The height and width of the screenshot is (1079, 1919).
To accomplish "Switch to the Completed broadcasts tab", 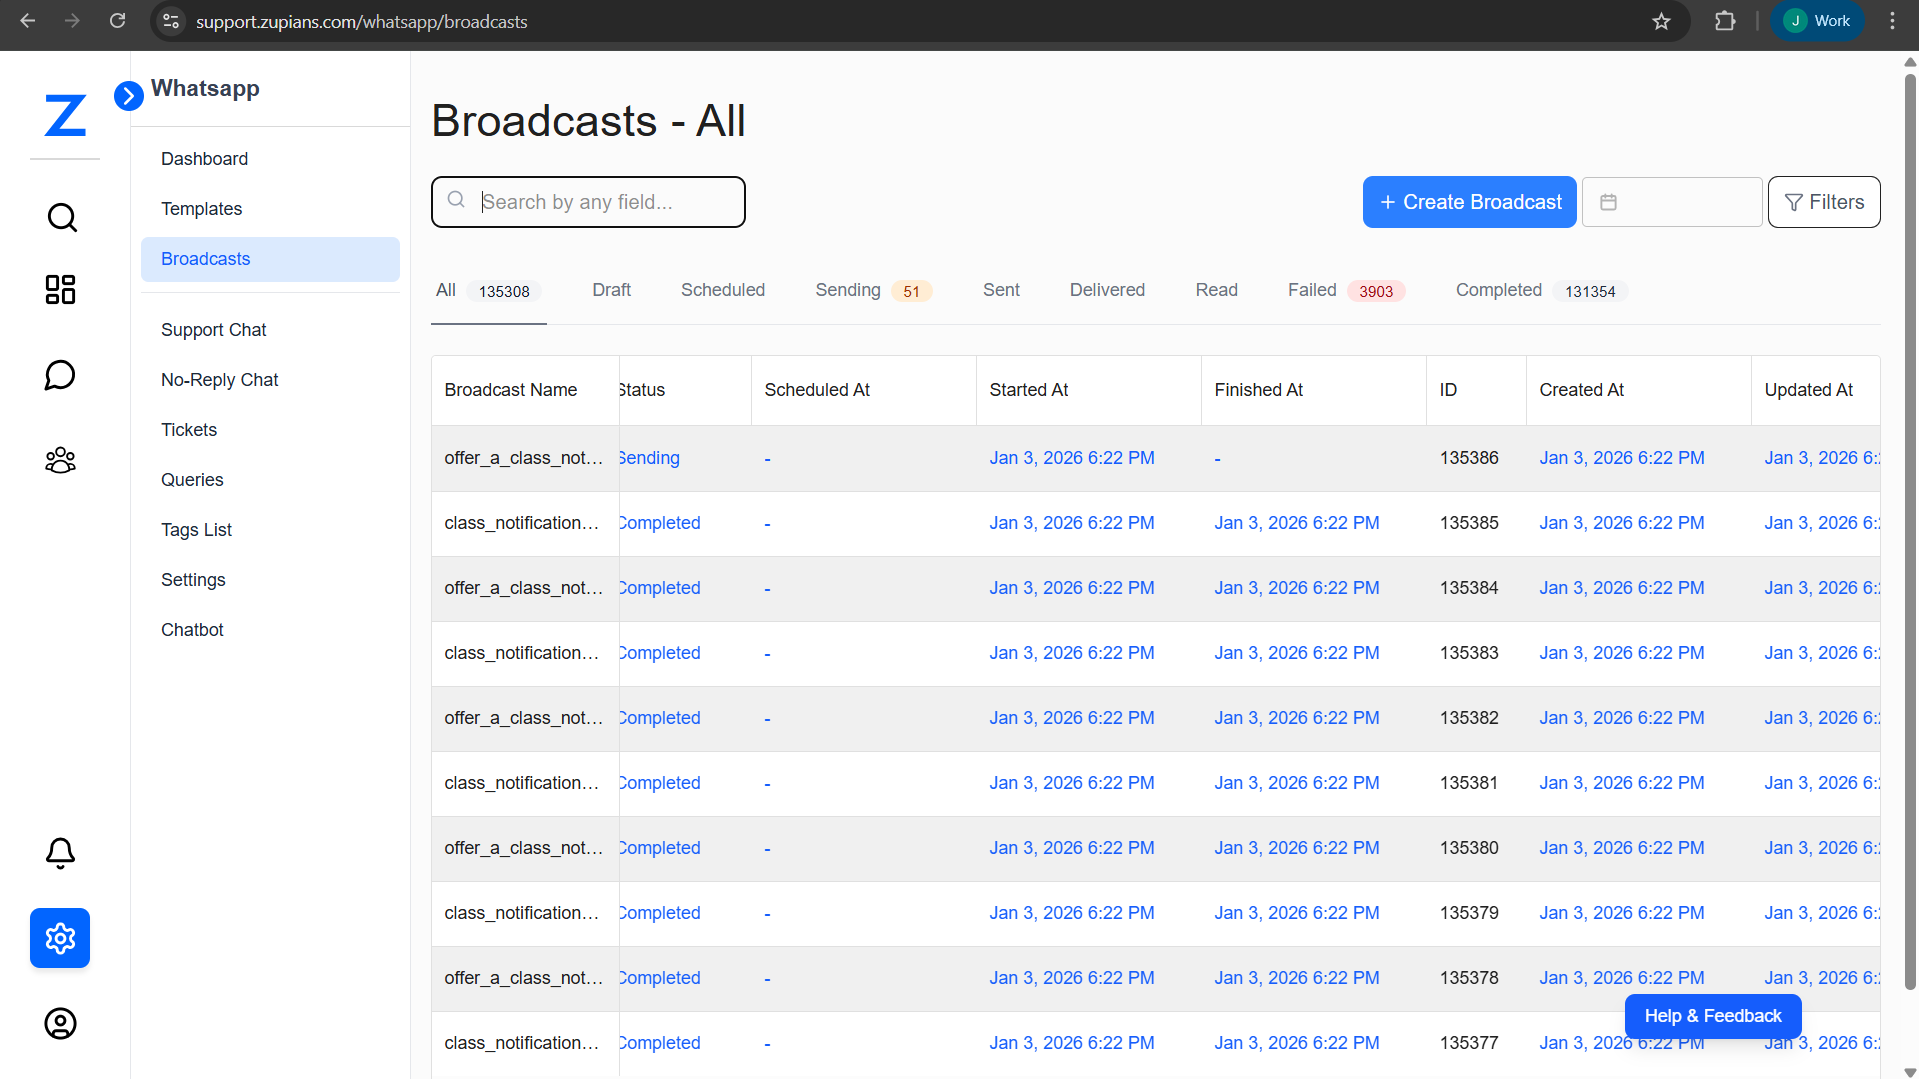I will pyautogui.click(x=1498, y=290).
